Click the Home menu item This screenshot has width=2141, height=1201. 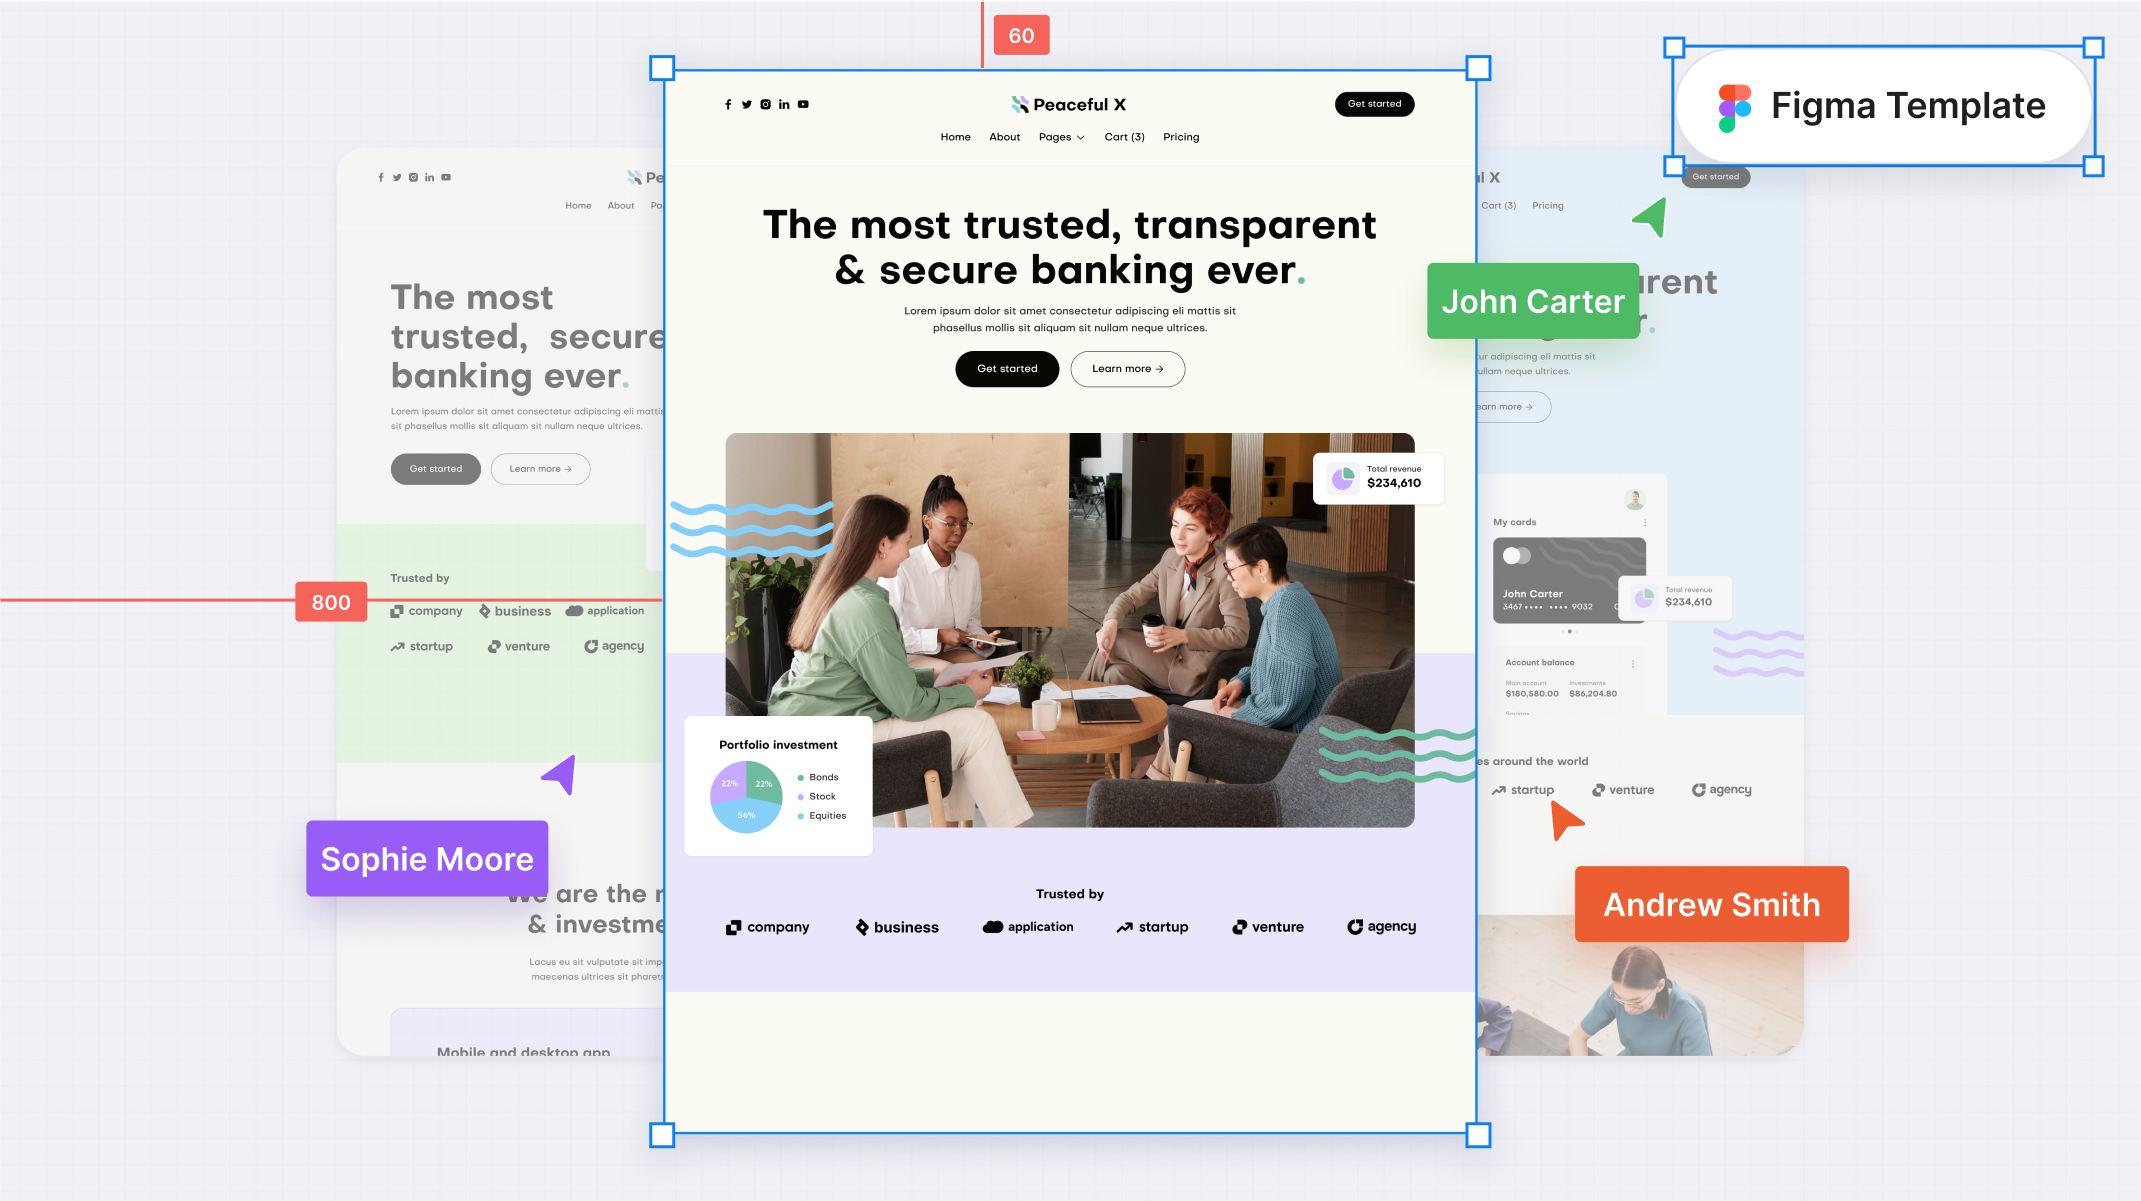(953, 137)
